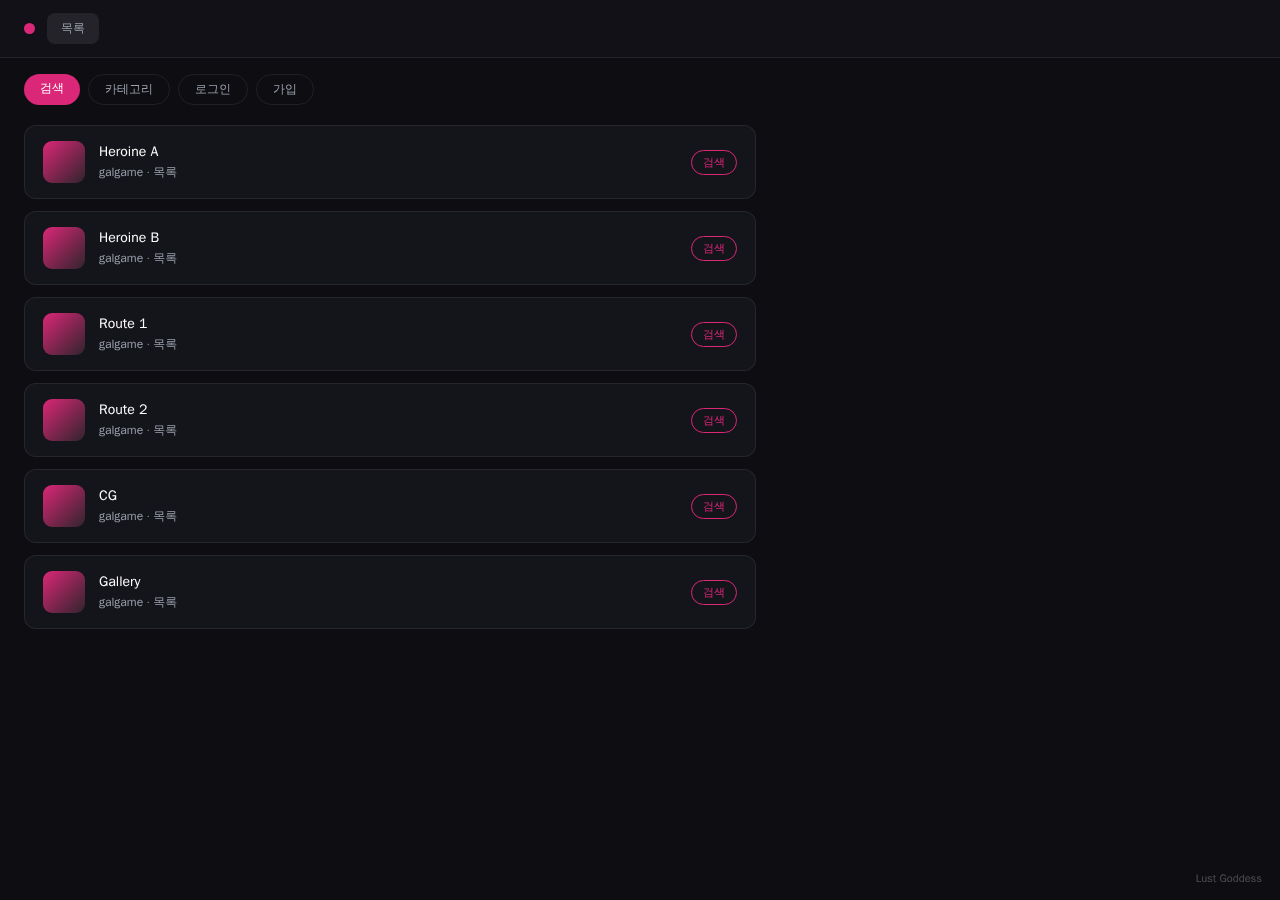1280x900 pixels.
Task: Click the pink dot logo icon
Action: [x=29, y=28]
